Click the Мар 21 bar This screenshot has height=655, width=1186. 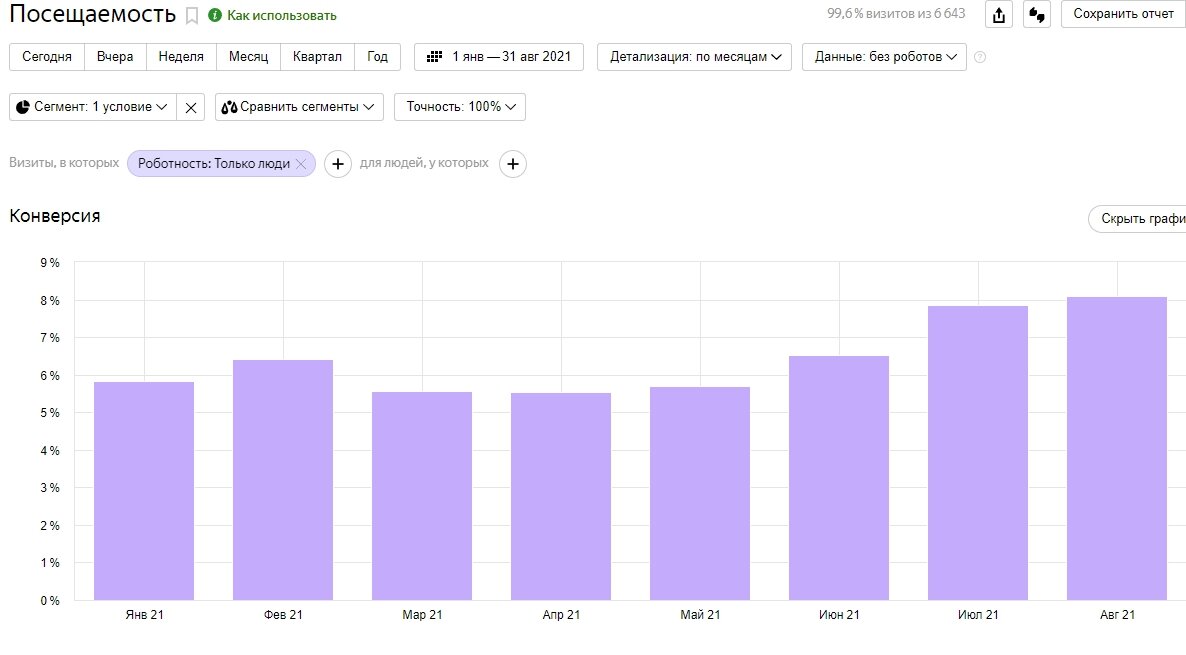422,495
